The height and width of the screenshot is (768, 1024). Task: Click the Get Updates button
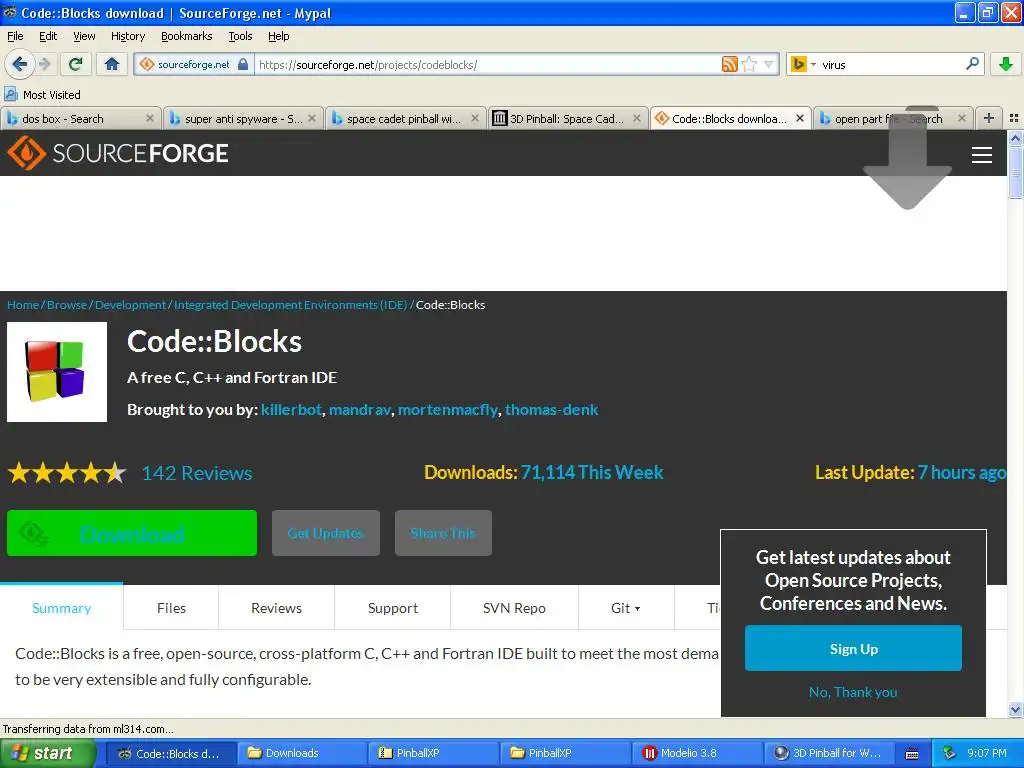point(325,533)
